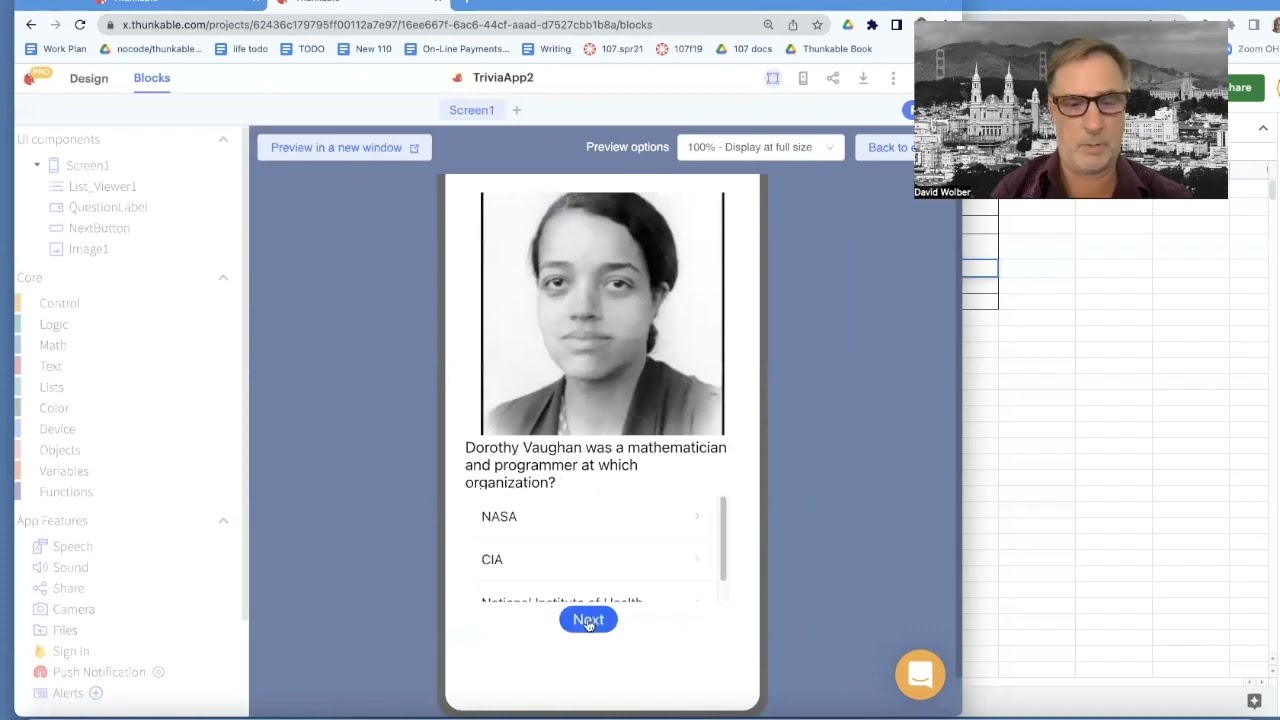1280x720 pixels.
Task: Switch to the Blocks tab
Action: [152, 78]
